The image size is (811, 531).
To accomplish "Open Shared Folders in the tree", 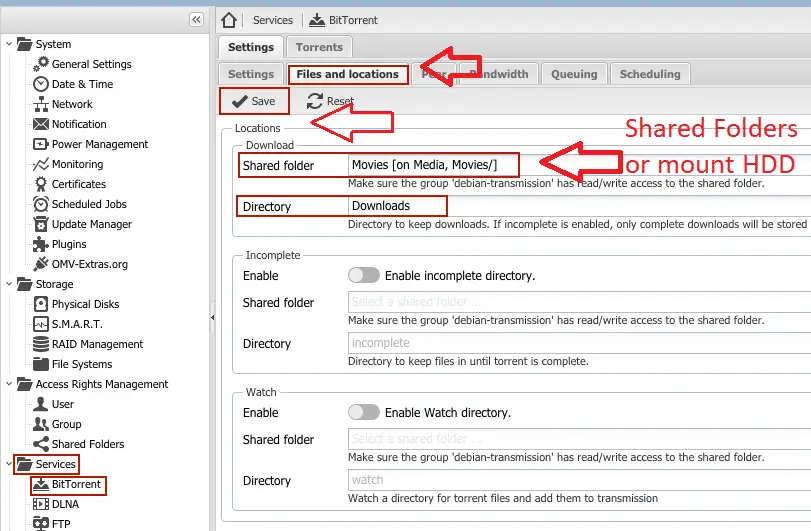I will pos(88,444).
